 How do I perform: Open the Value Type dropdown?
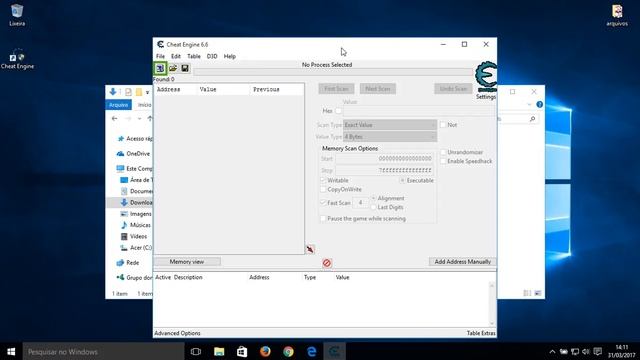390,137
